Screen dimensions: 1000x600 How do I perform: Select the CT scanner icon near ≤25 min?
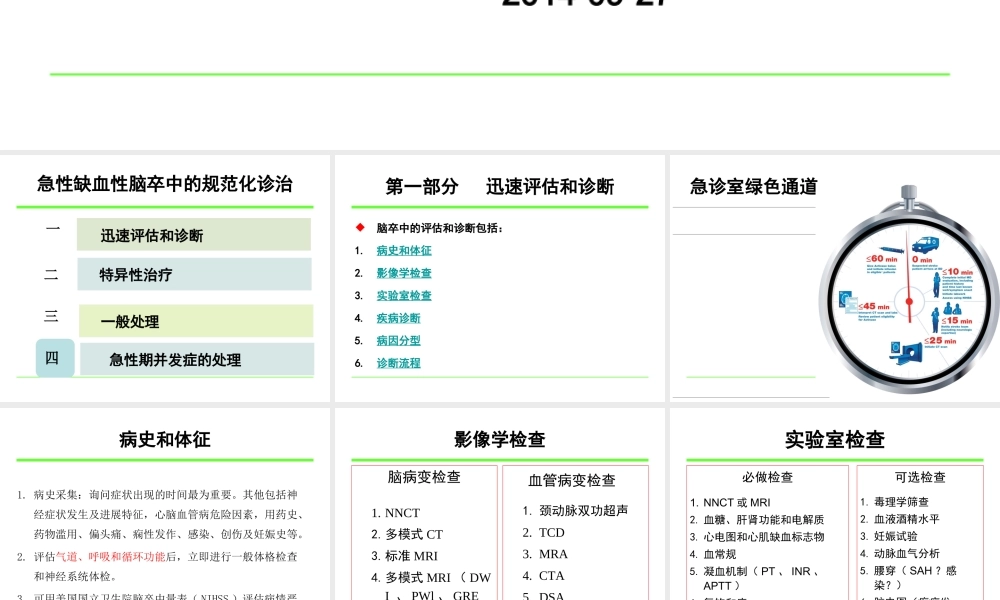(910, 352)
